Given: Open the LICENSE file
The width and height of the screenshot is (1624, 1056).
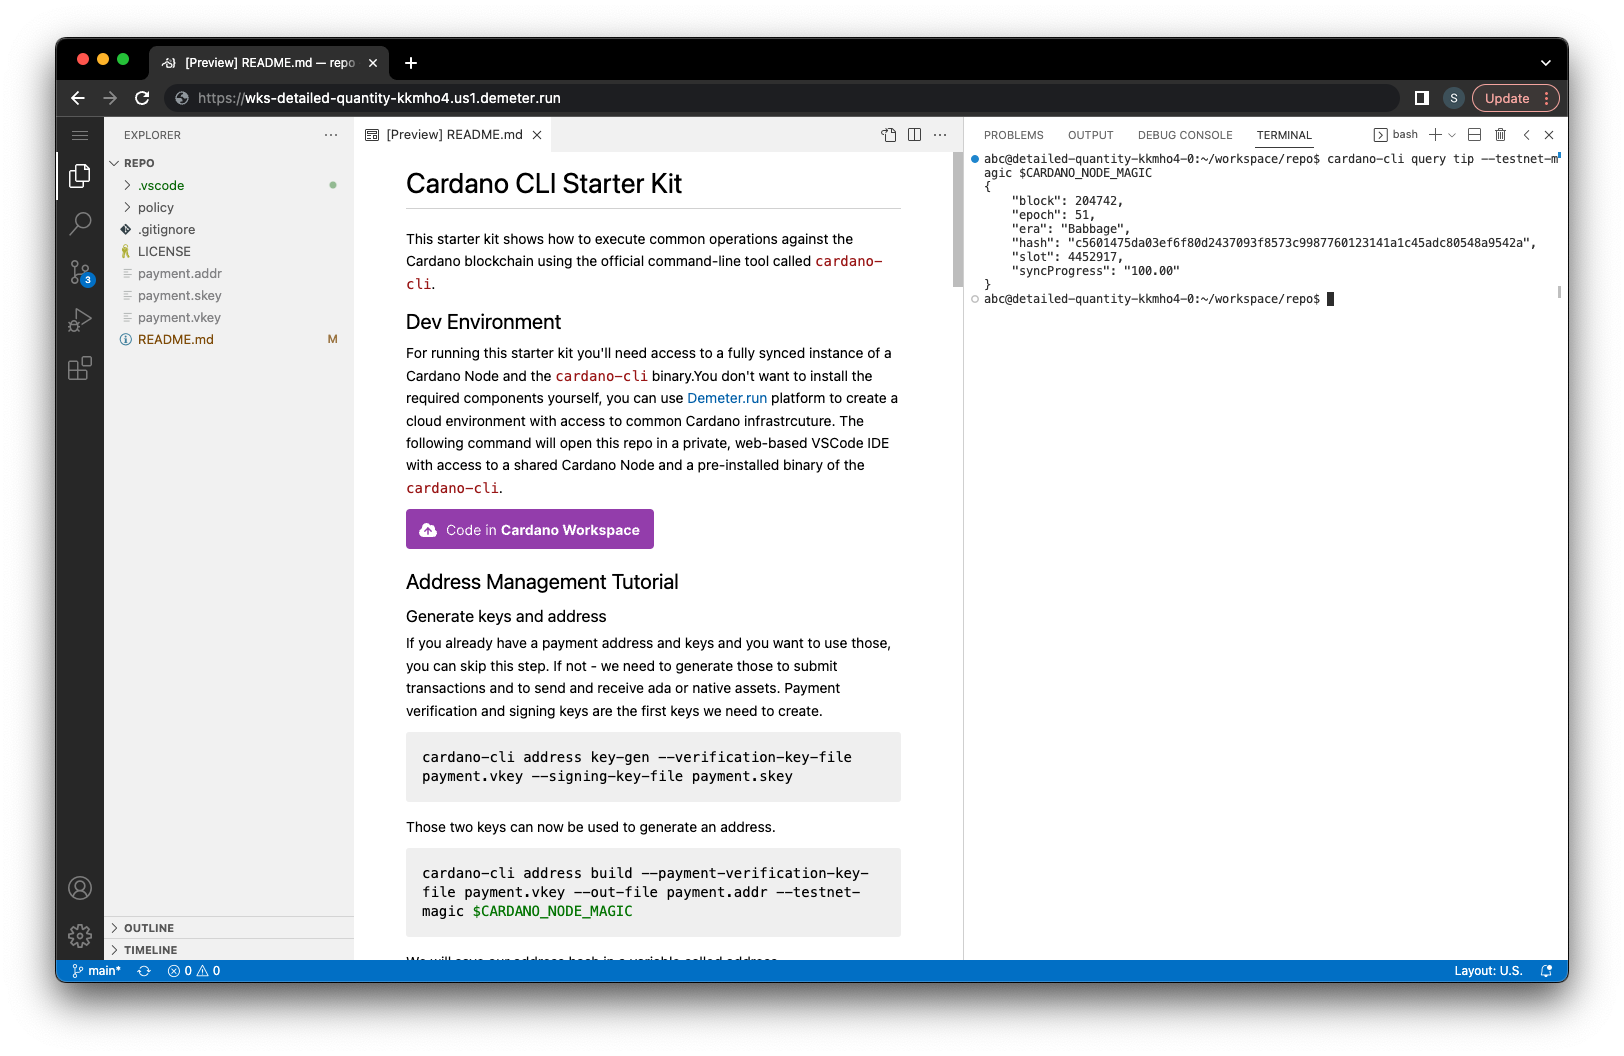Looking at the screenshot, I should point(229,251).
